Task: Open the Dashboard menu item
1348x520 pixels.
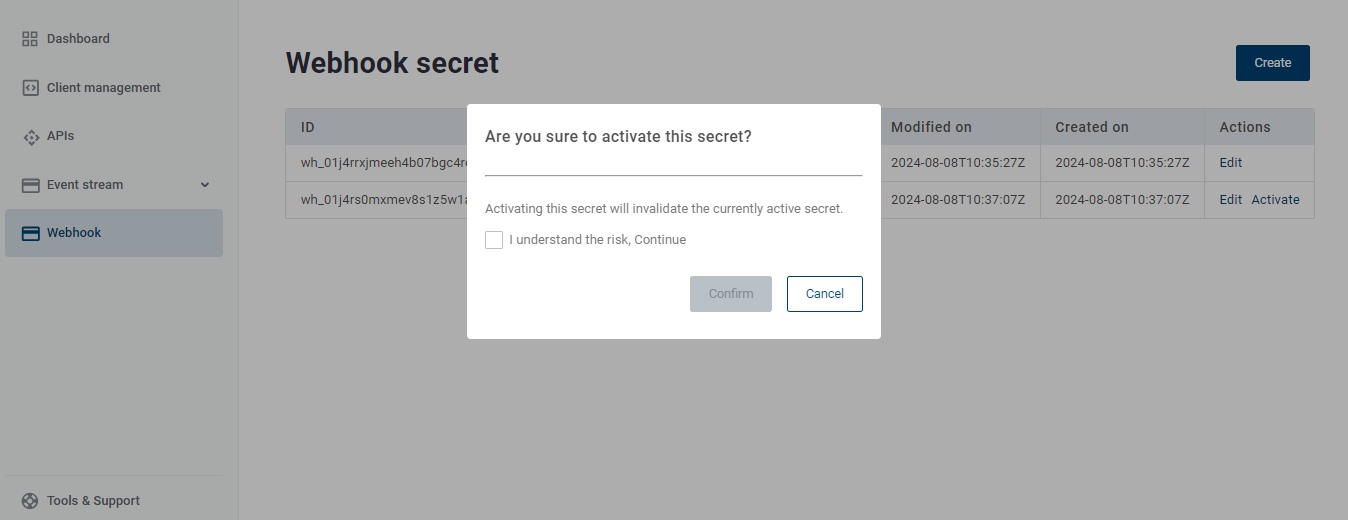Action: coord(78,39)
